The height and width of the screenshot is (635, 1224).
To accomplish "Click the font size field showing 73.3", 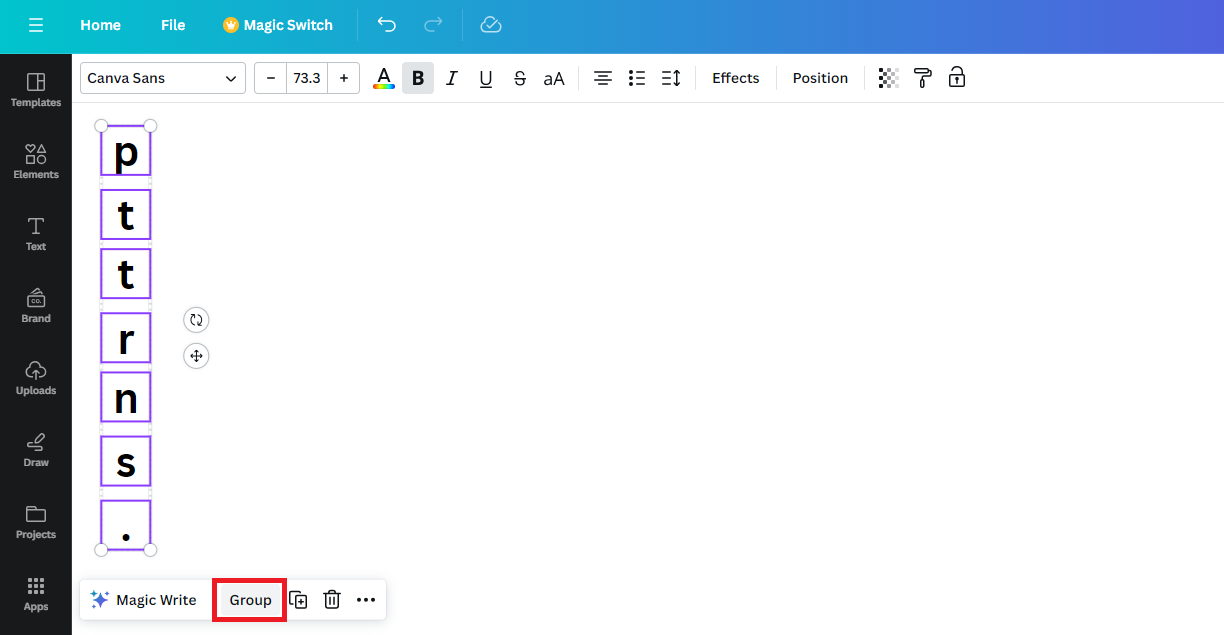I will click(307, 78).
